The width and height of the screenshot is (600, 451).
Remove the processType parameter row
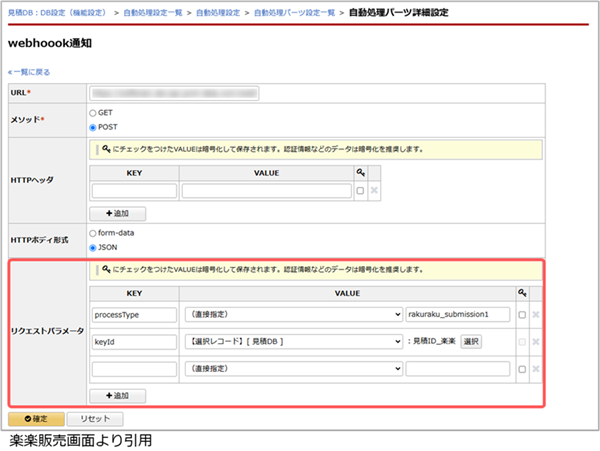(535, 314)
